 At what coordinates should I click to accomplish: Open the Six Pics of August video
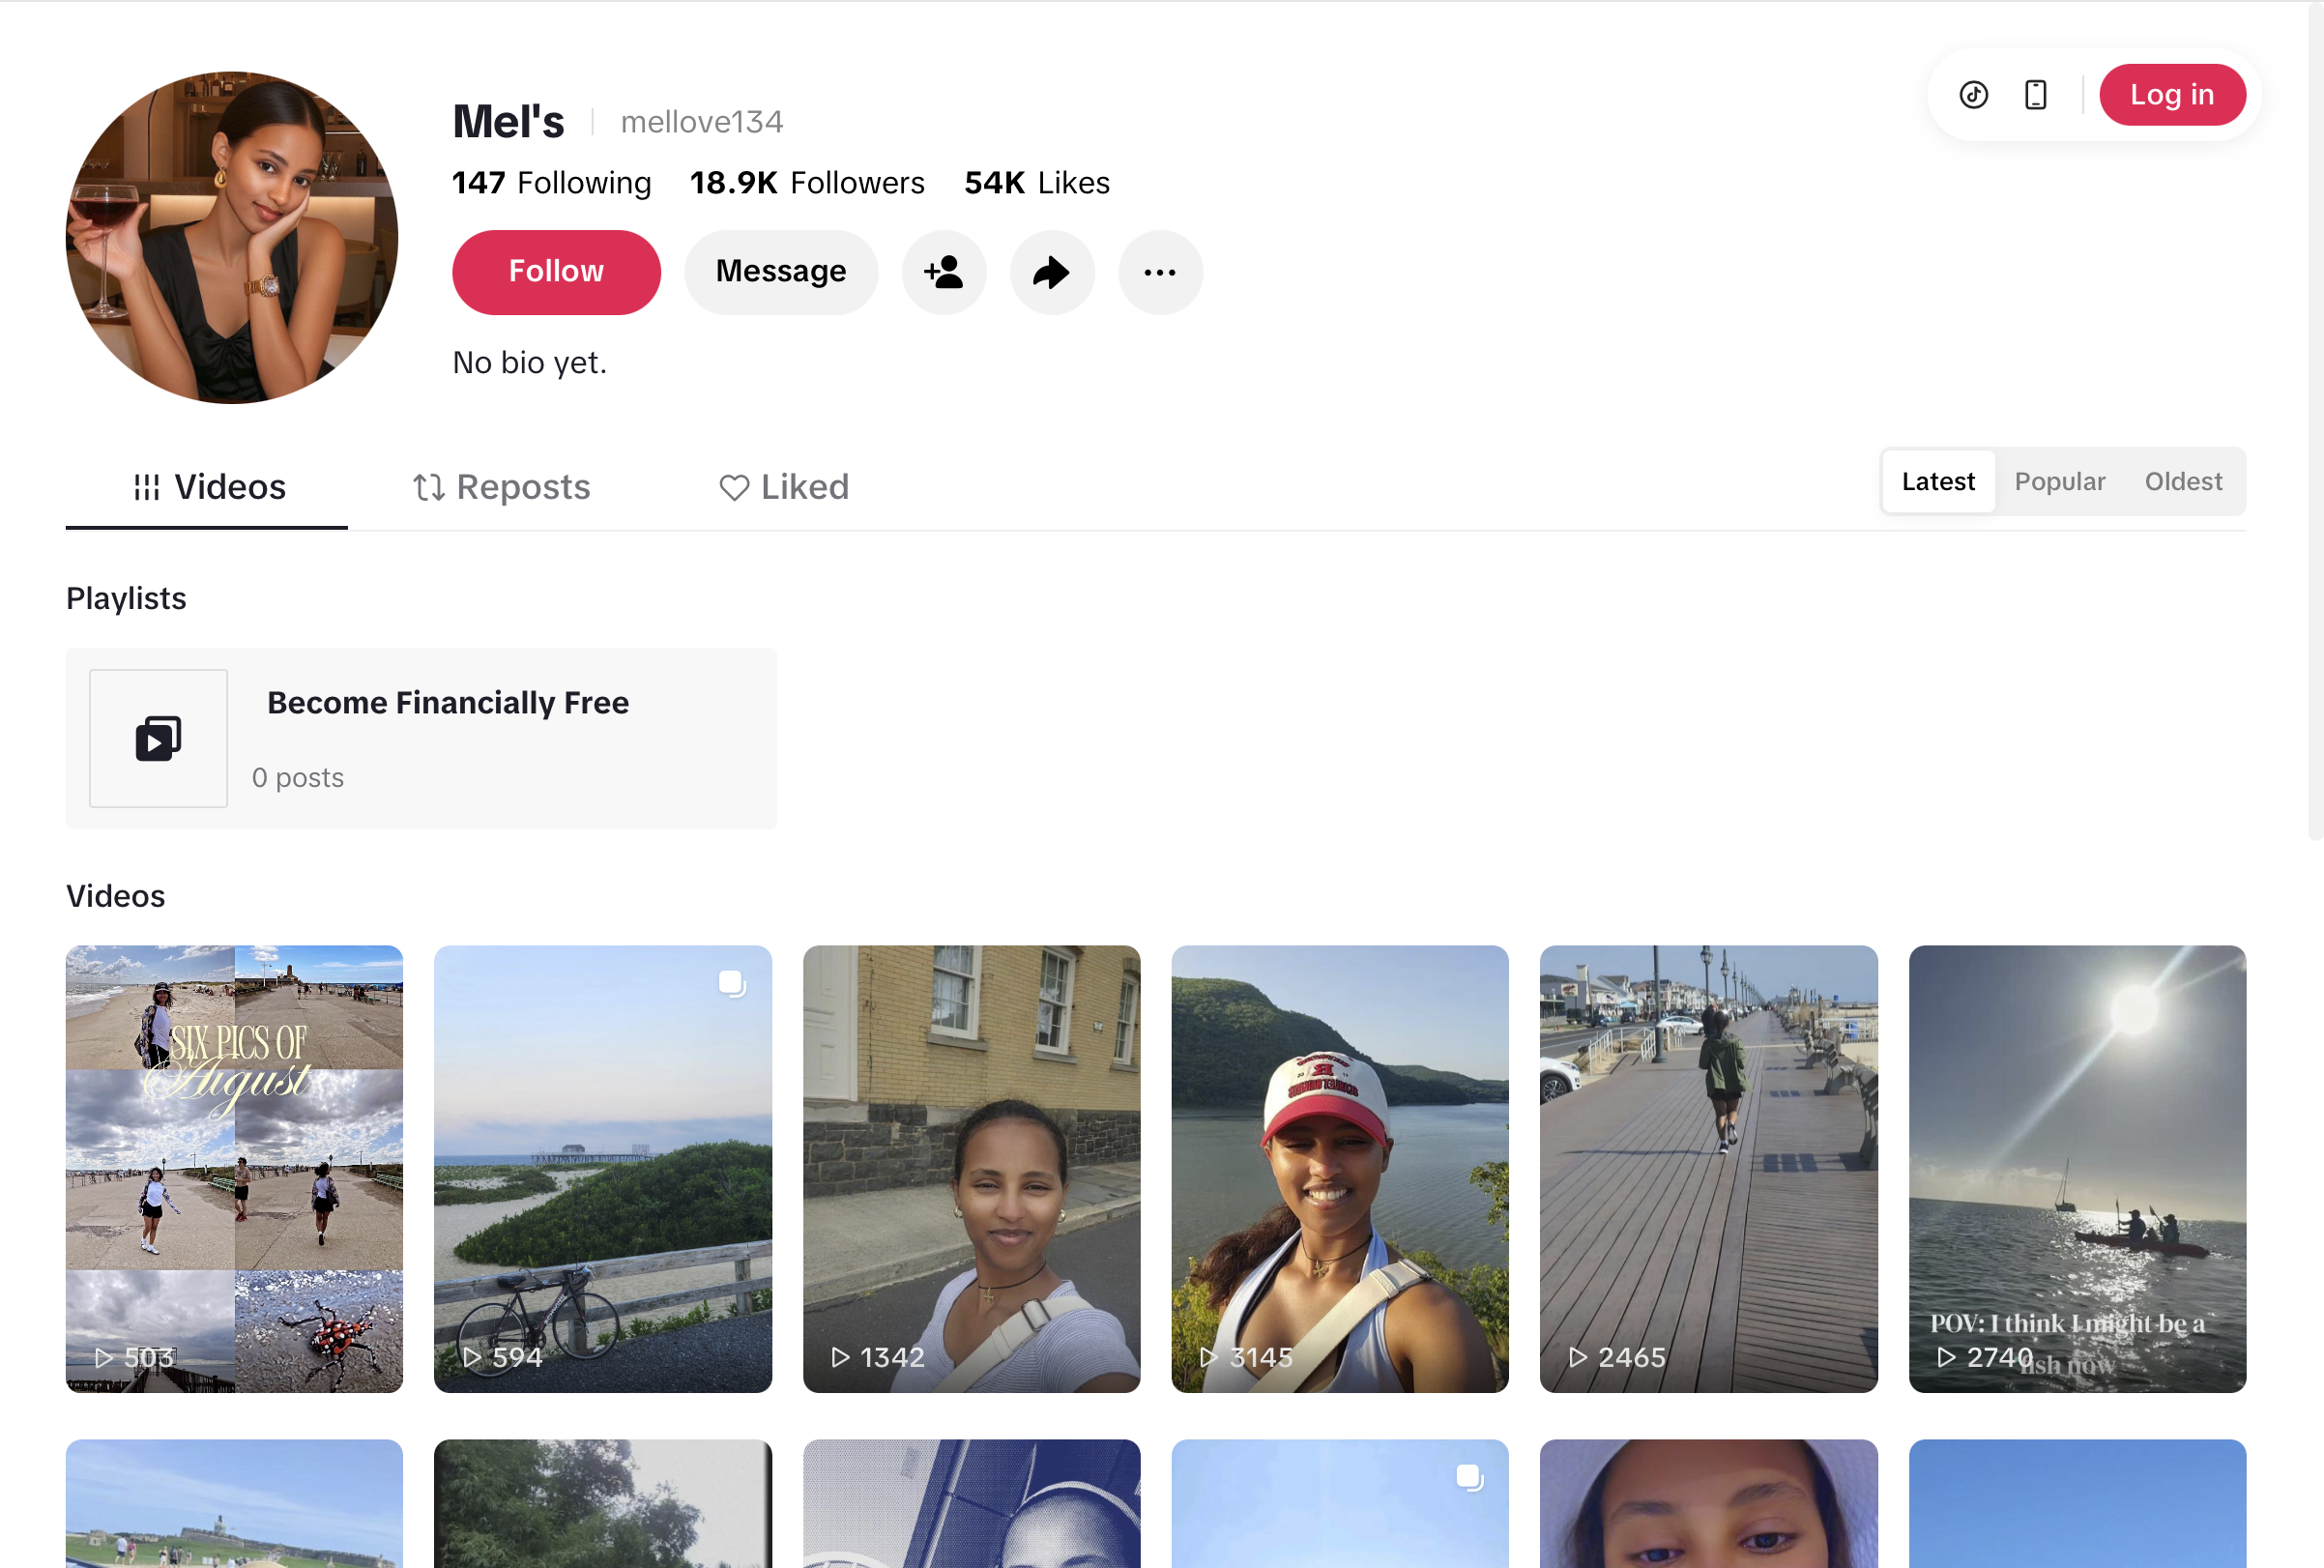tap(234, 1168)
